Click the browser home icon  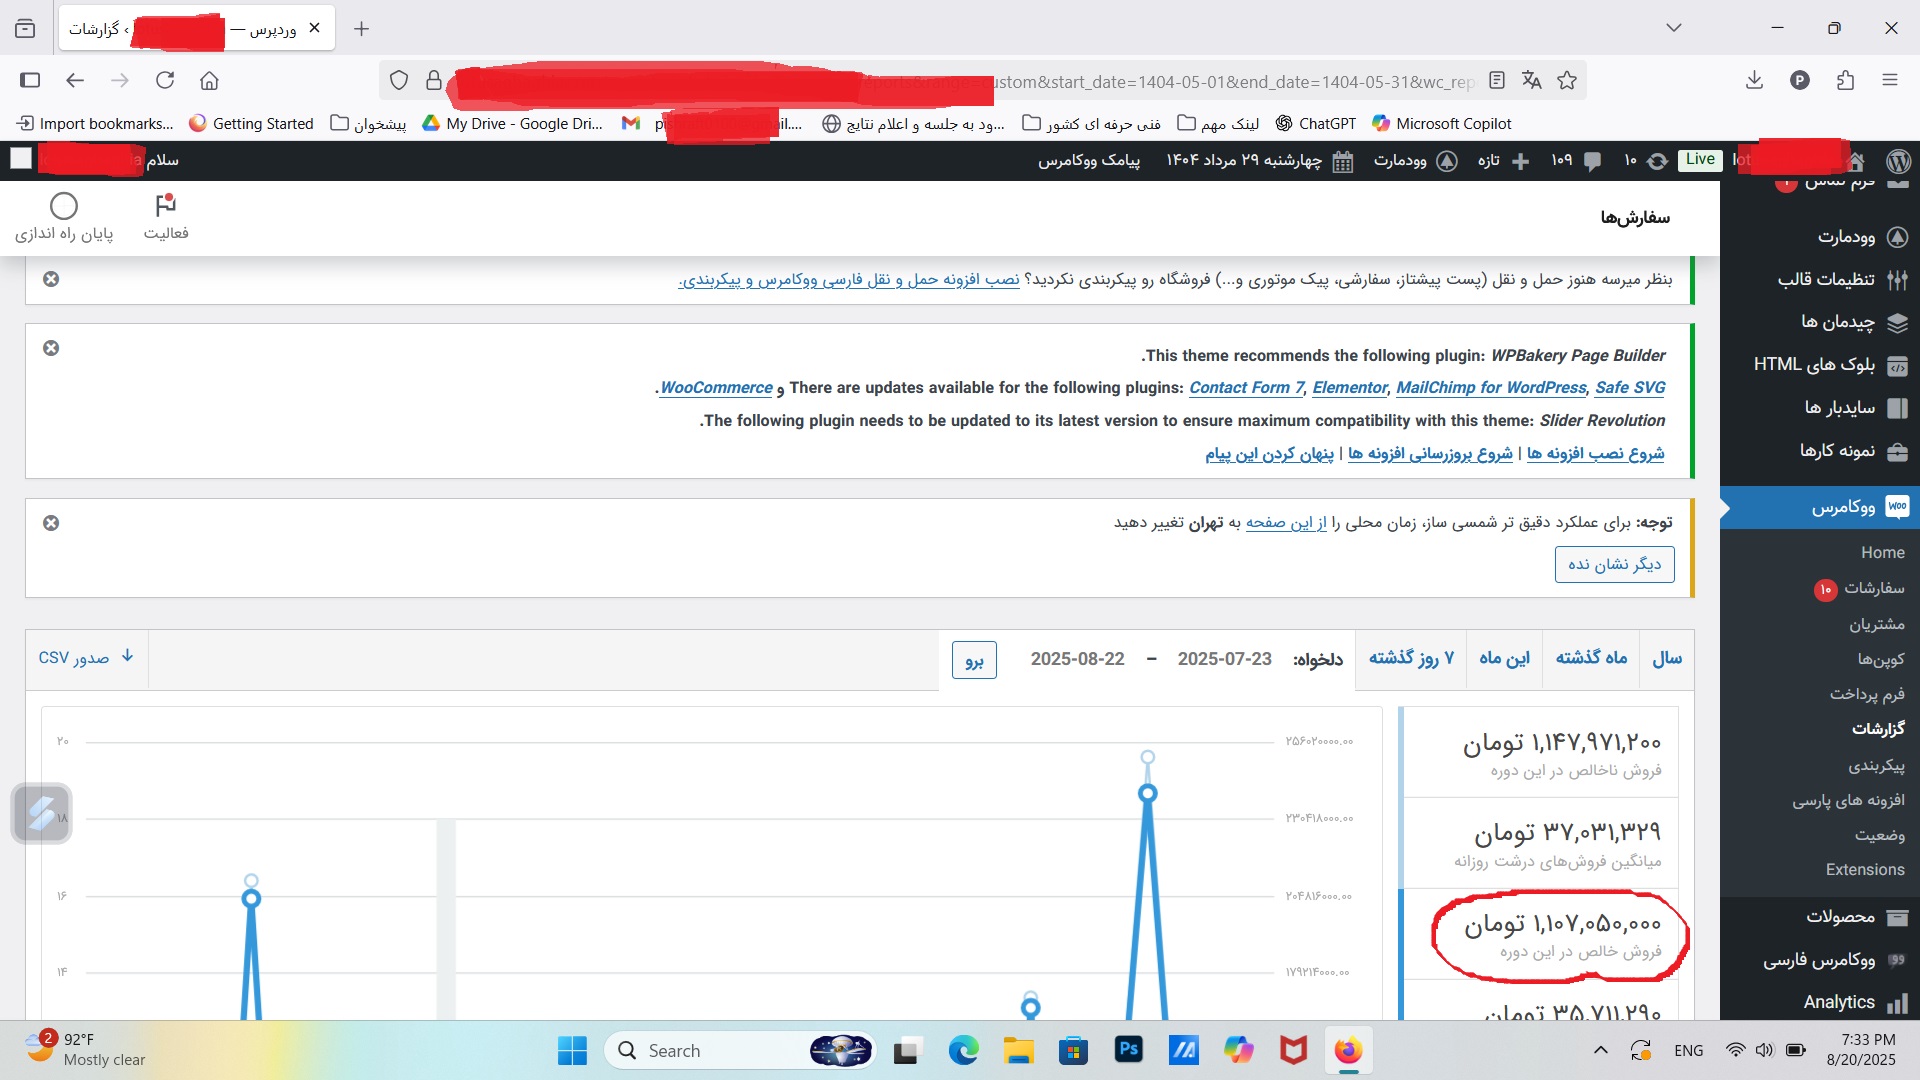click(209, 80)
